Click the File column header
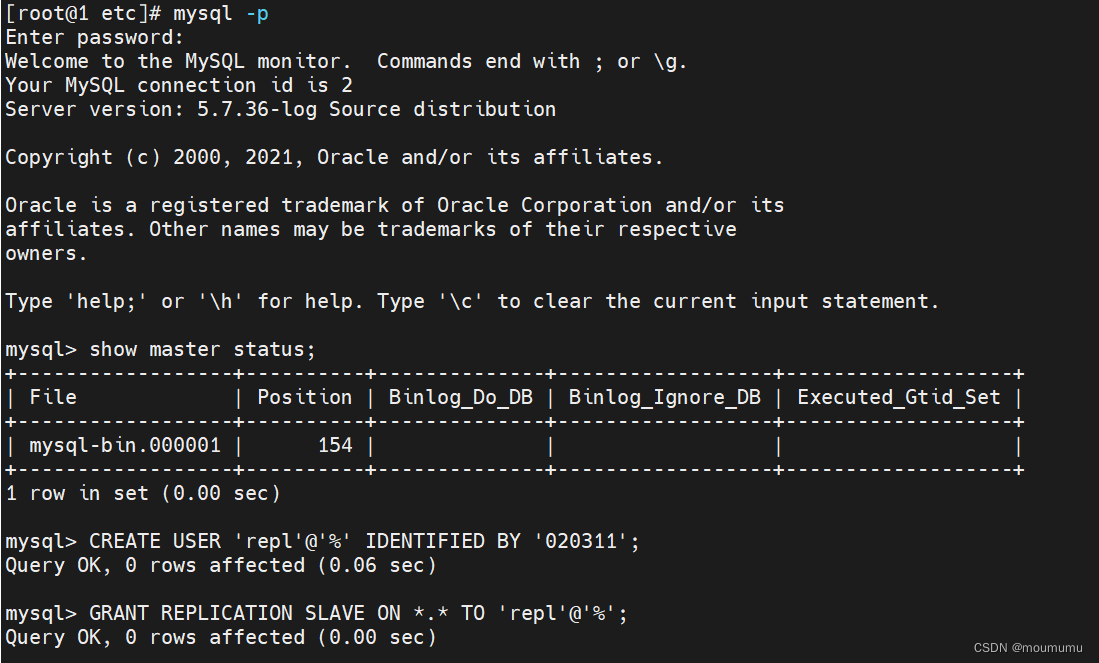The image size is (1099, 663). [53, 397]
